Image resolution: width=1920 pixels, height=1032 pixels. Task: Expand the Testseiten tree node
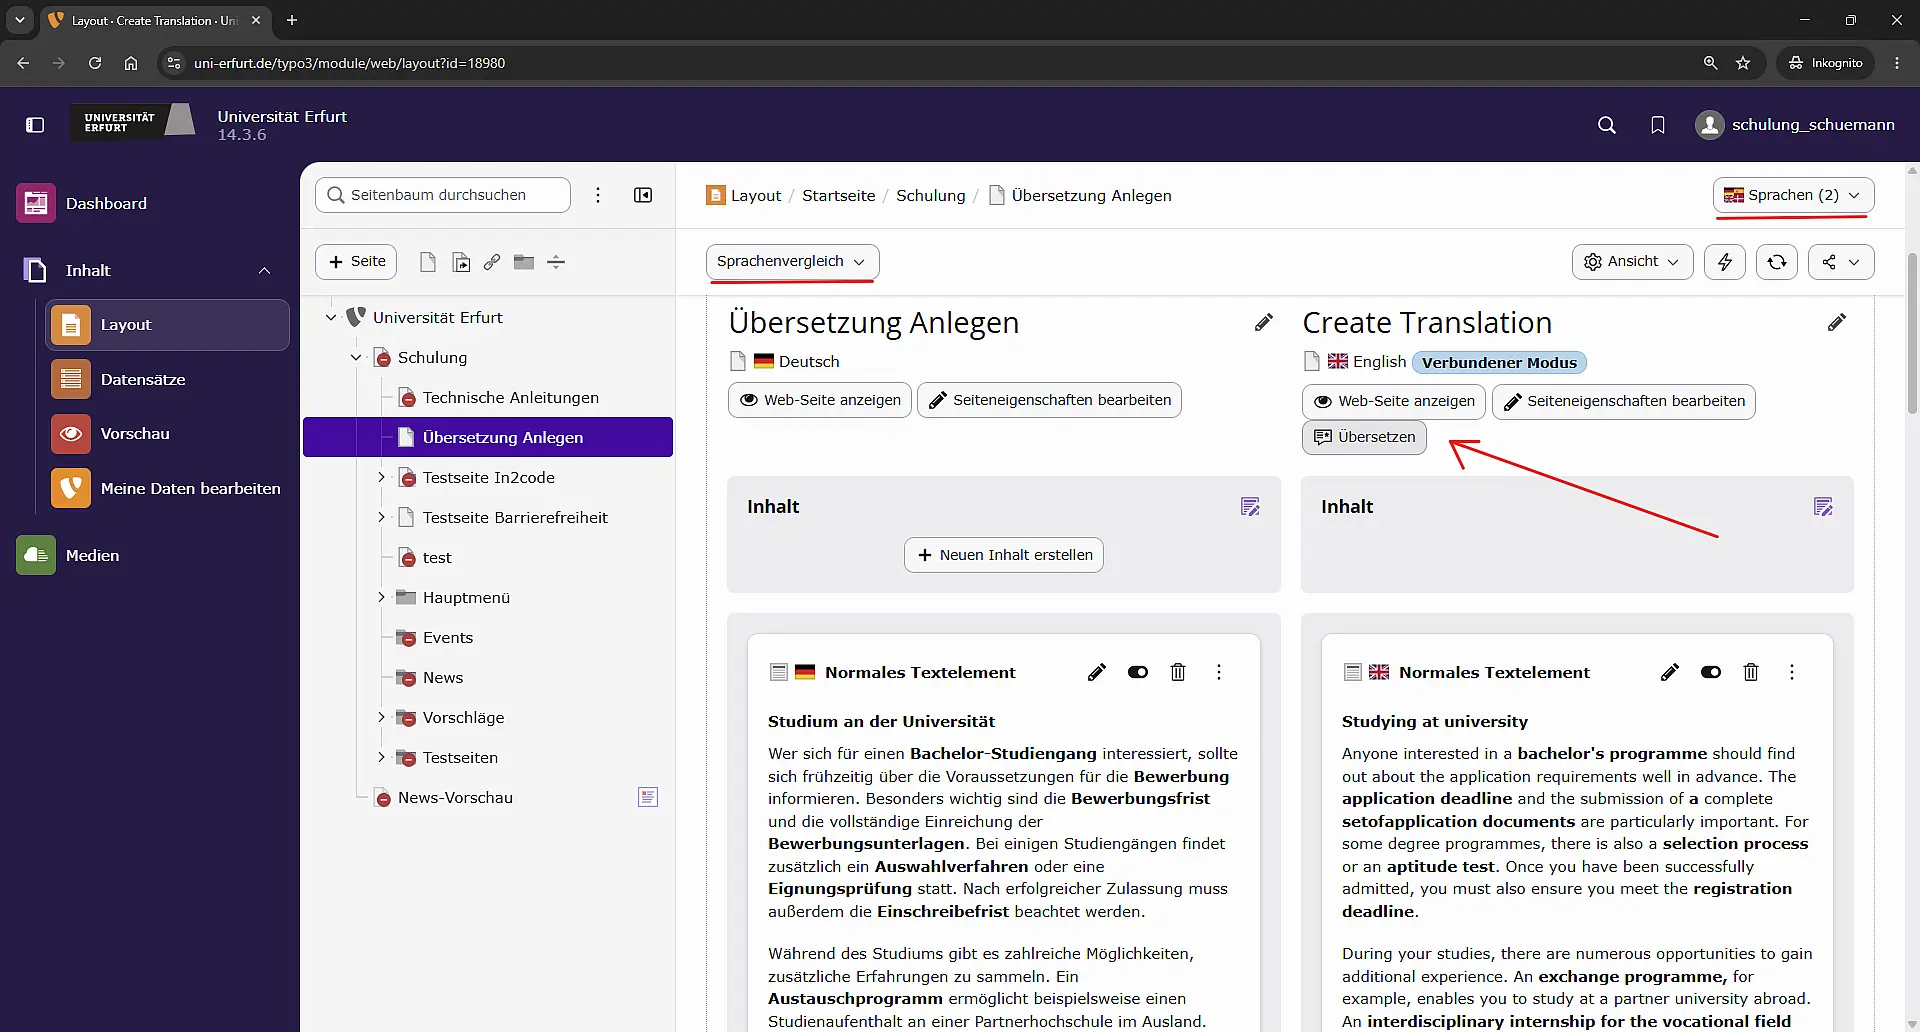(381, 757)
